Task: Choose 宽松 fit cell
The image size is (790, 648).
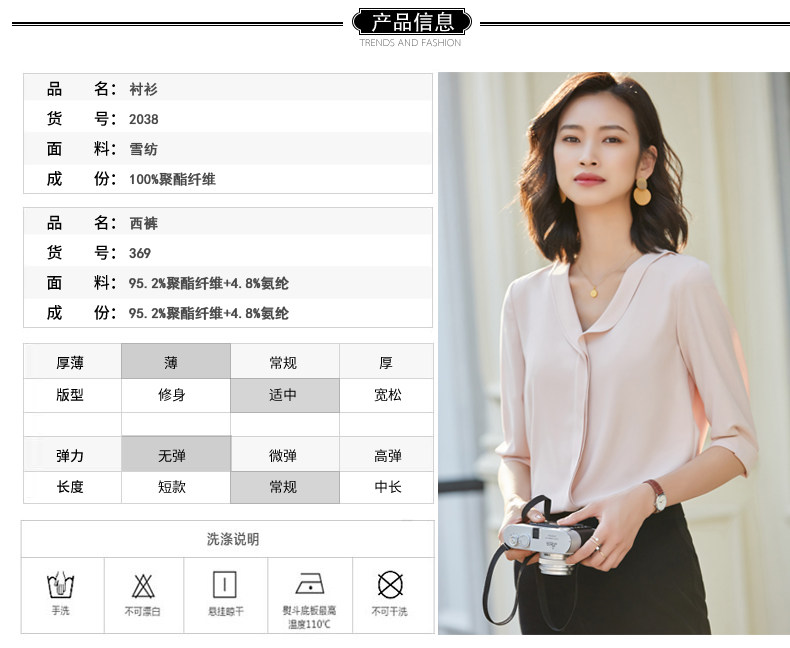Action: click(387, 395)
